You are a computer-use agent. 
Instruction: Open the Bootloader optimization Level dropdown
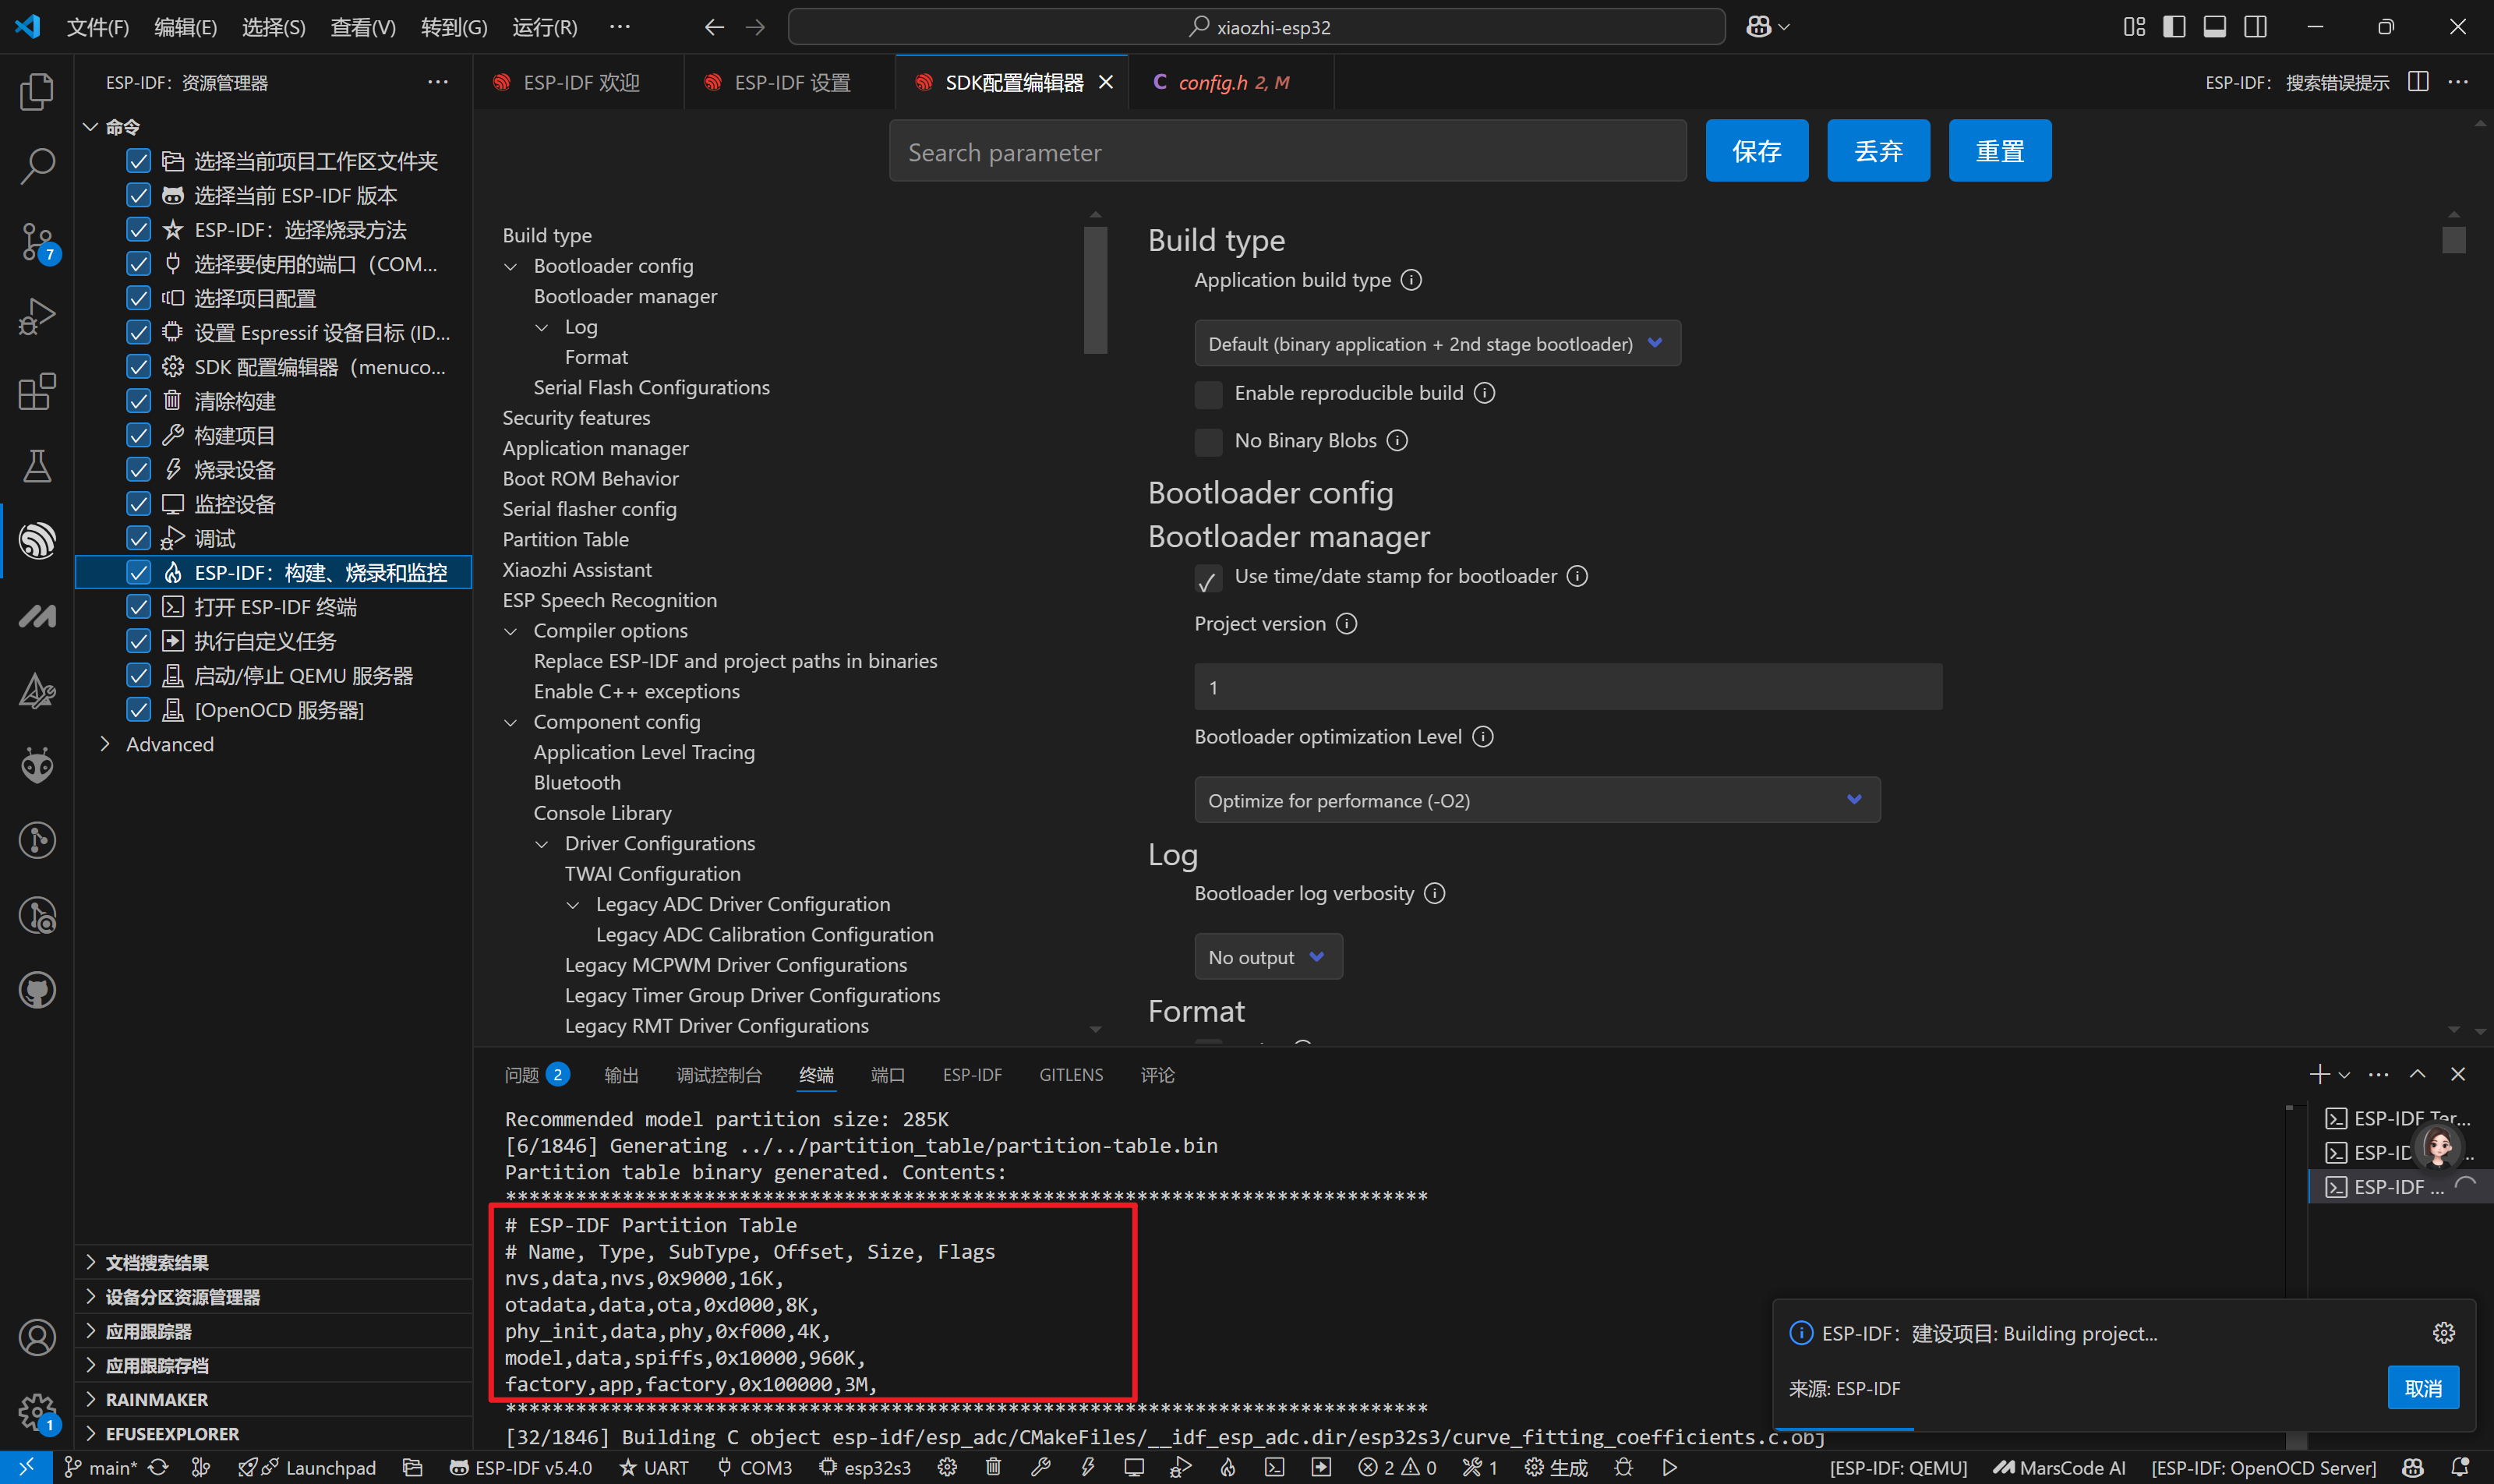point(1536,800)
